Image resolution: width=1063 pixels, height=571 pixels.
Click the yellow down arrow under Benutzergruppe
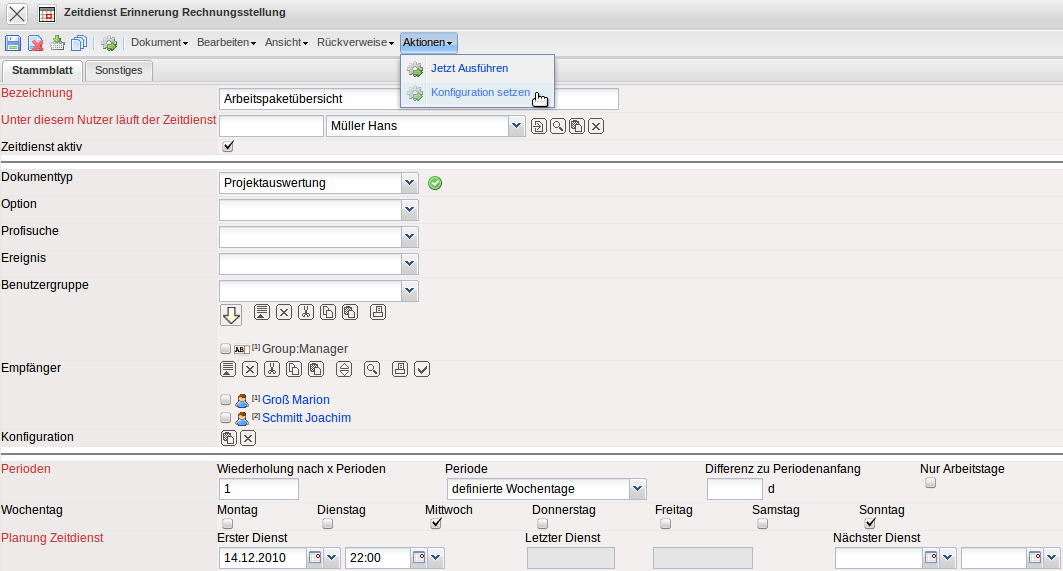point(231,315)
